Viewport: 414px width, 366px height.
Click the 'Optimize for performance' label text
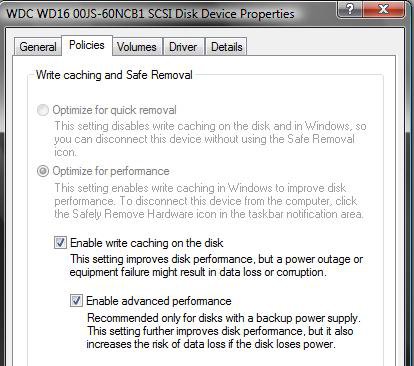point(111,171)
